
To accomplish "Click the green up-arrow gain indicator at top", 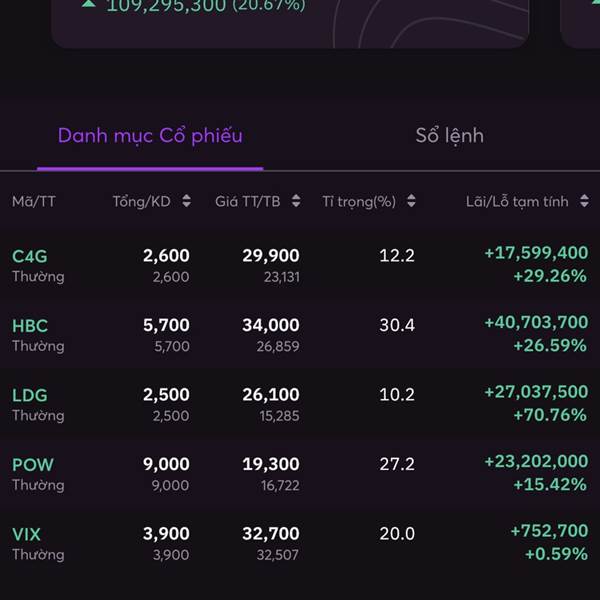I will pos(89,4).
